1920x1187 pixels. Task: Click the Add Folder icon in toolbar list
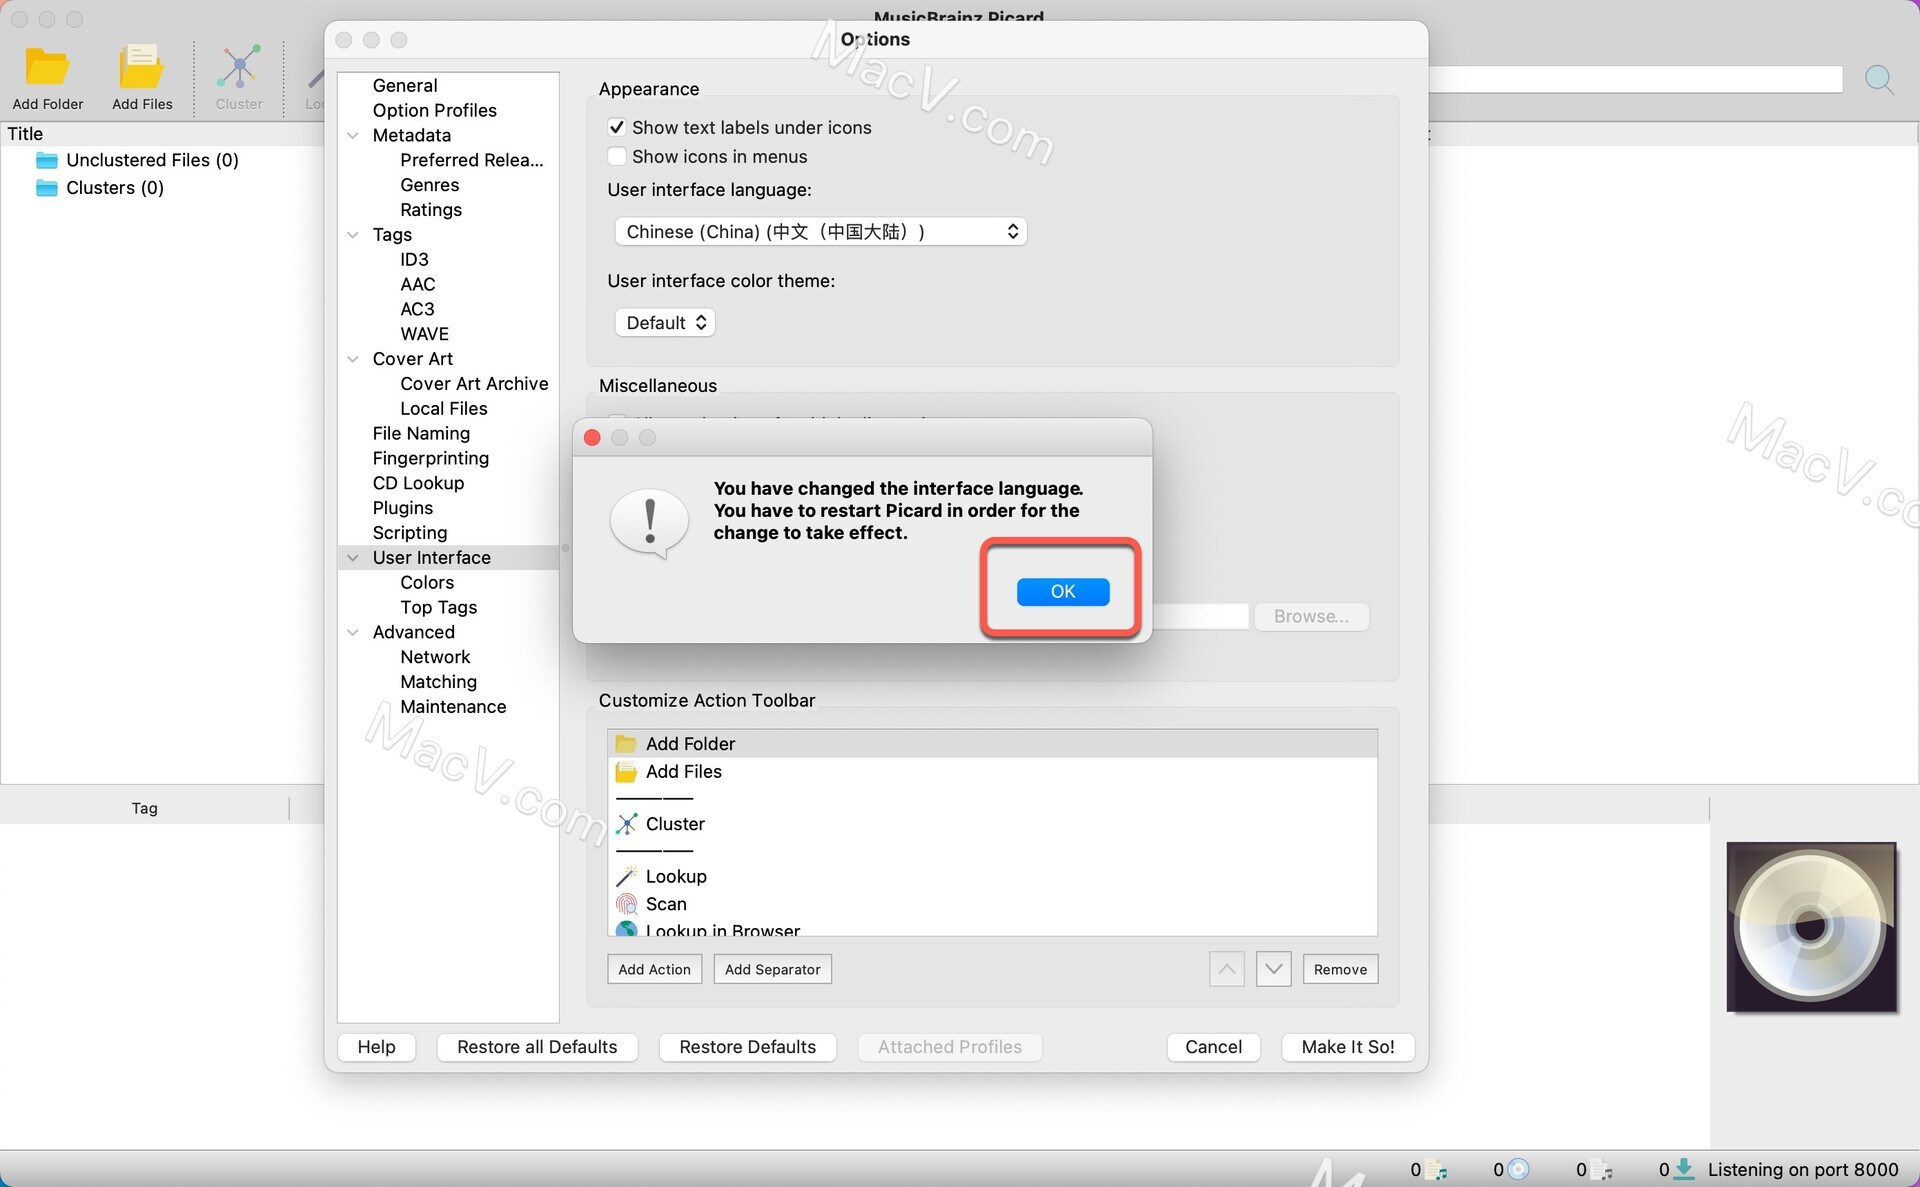coord(626,744)
